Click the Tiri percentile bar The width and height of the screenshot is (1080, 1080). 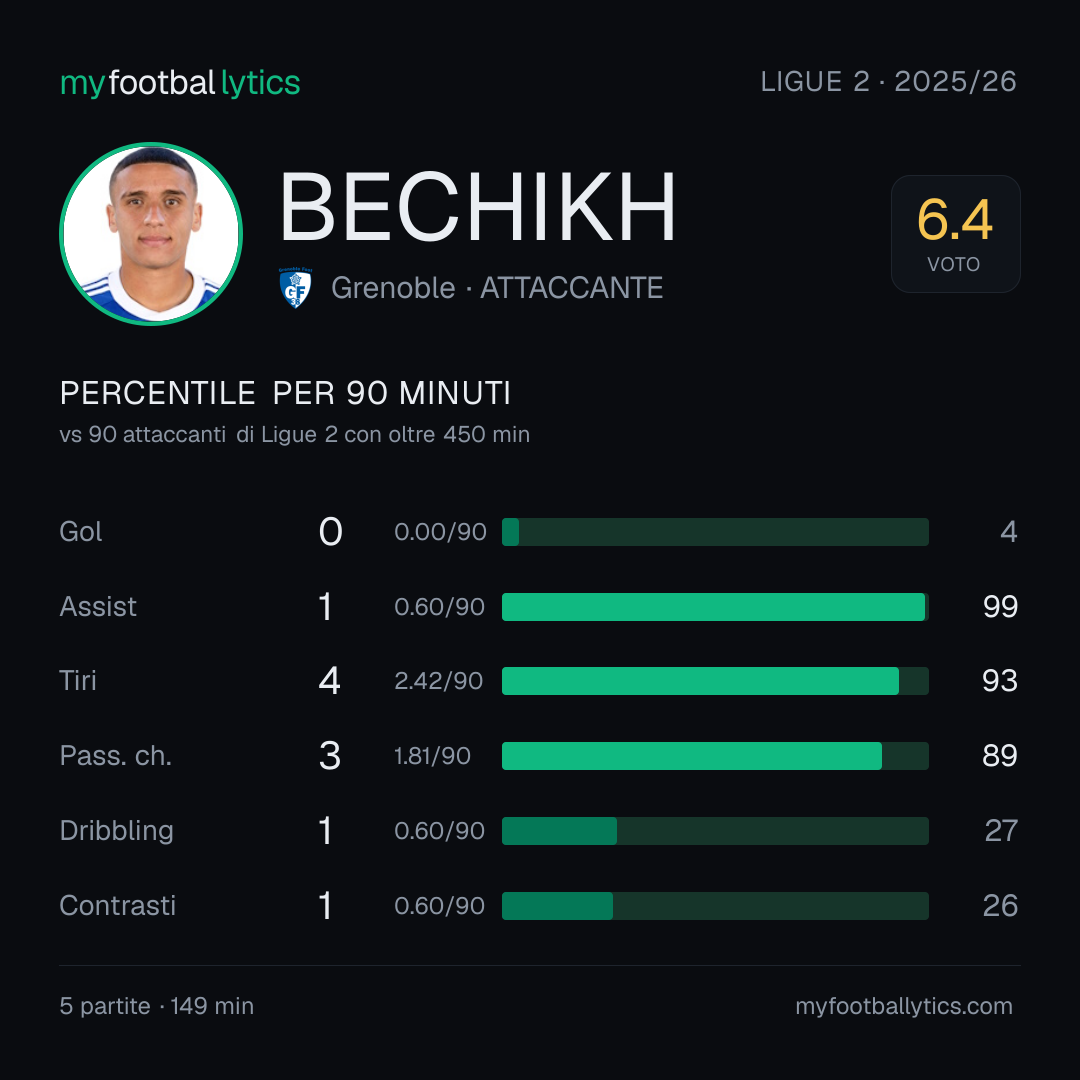tap(715, 681)
